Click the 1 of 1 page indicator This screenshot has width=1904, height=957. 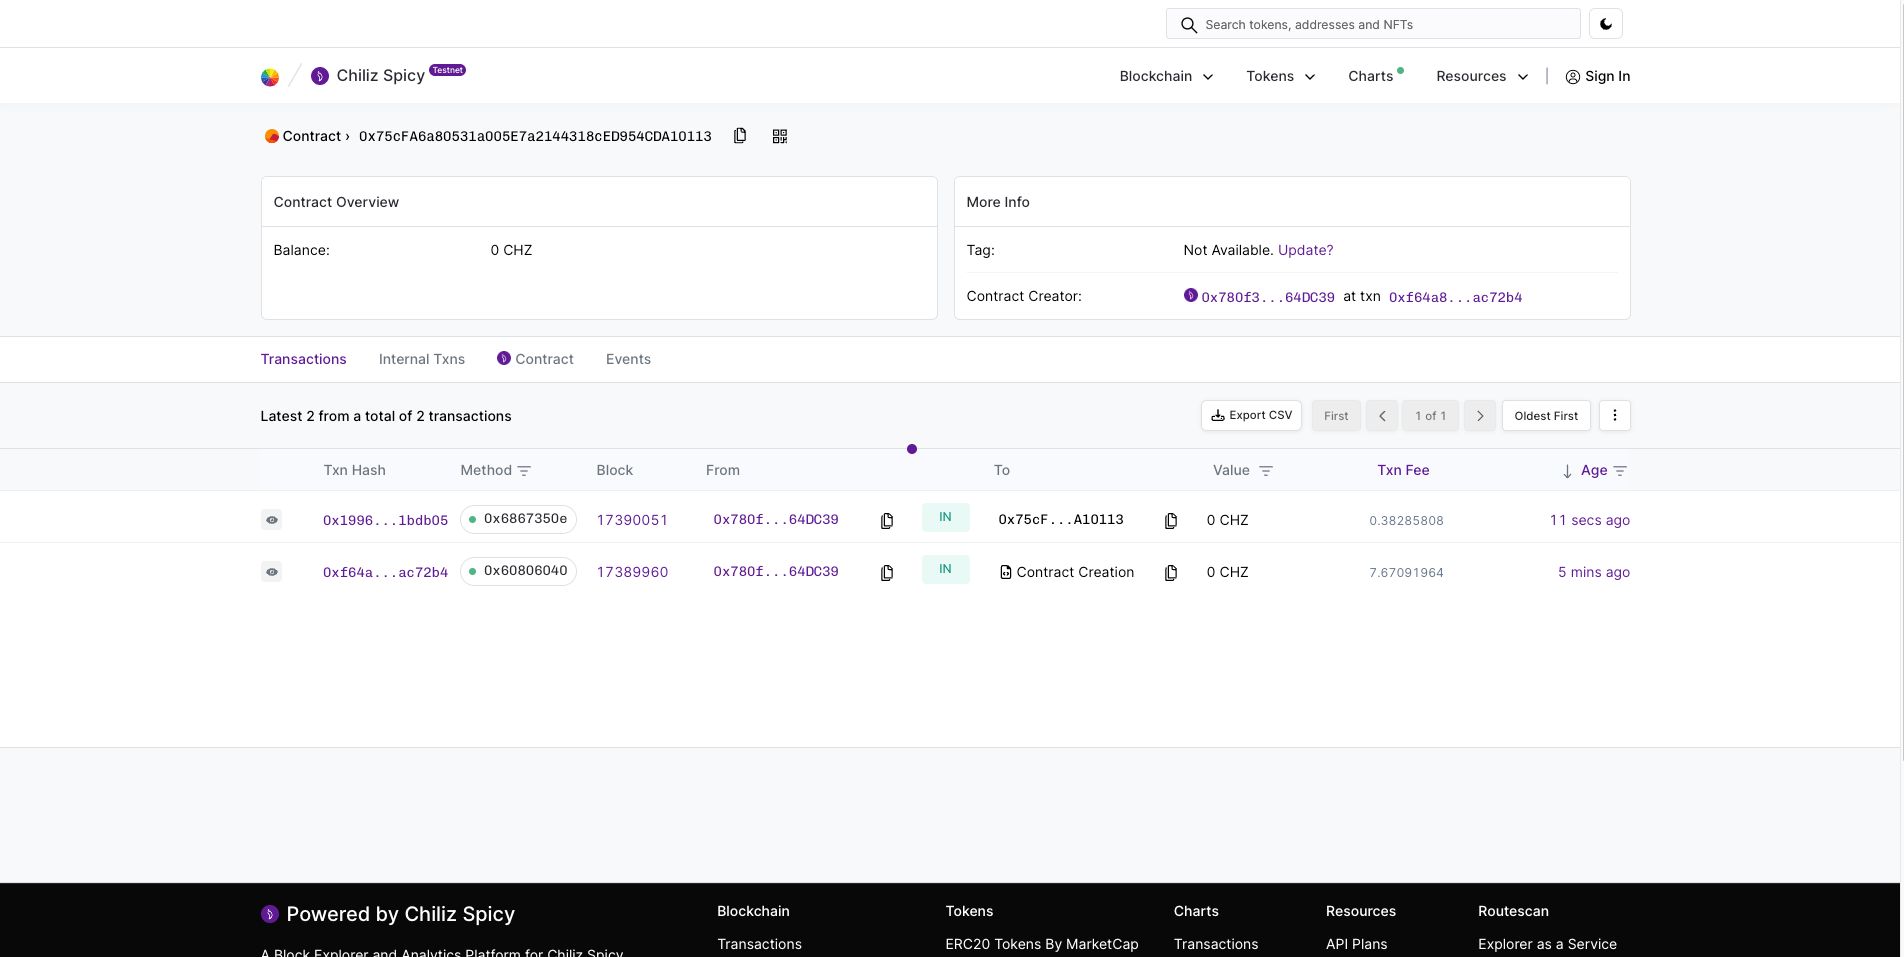[1431, 416]
